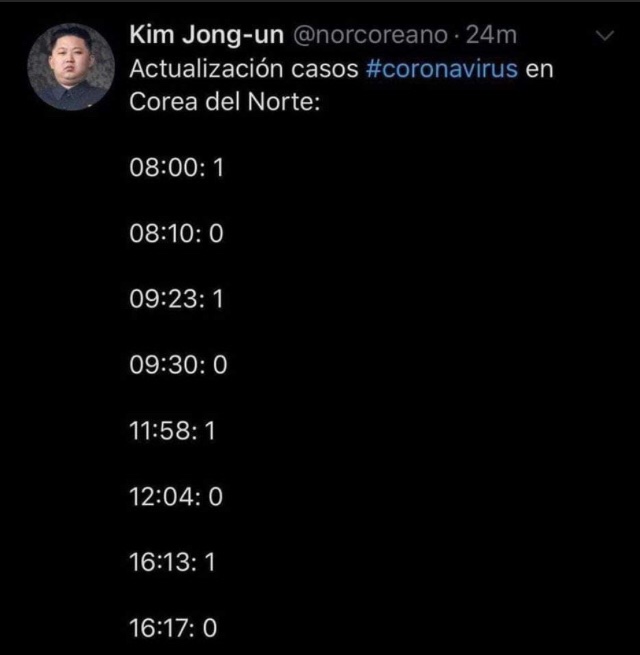Click the "09:23: 1" entry line
Viewport: 640px width, 655px height.
[176, 300]
